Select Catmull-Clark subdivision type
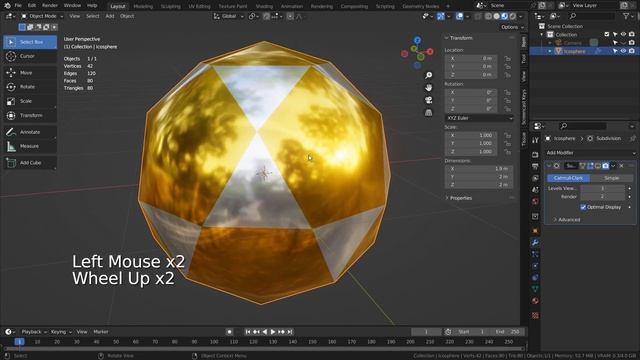The width and height of the screenshot is (640, 360). pos(569,178)
